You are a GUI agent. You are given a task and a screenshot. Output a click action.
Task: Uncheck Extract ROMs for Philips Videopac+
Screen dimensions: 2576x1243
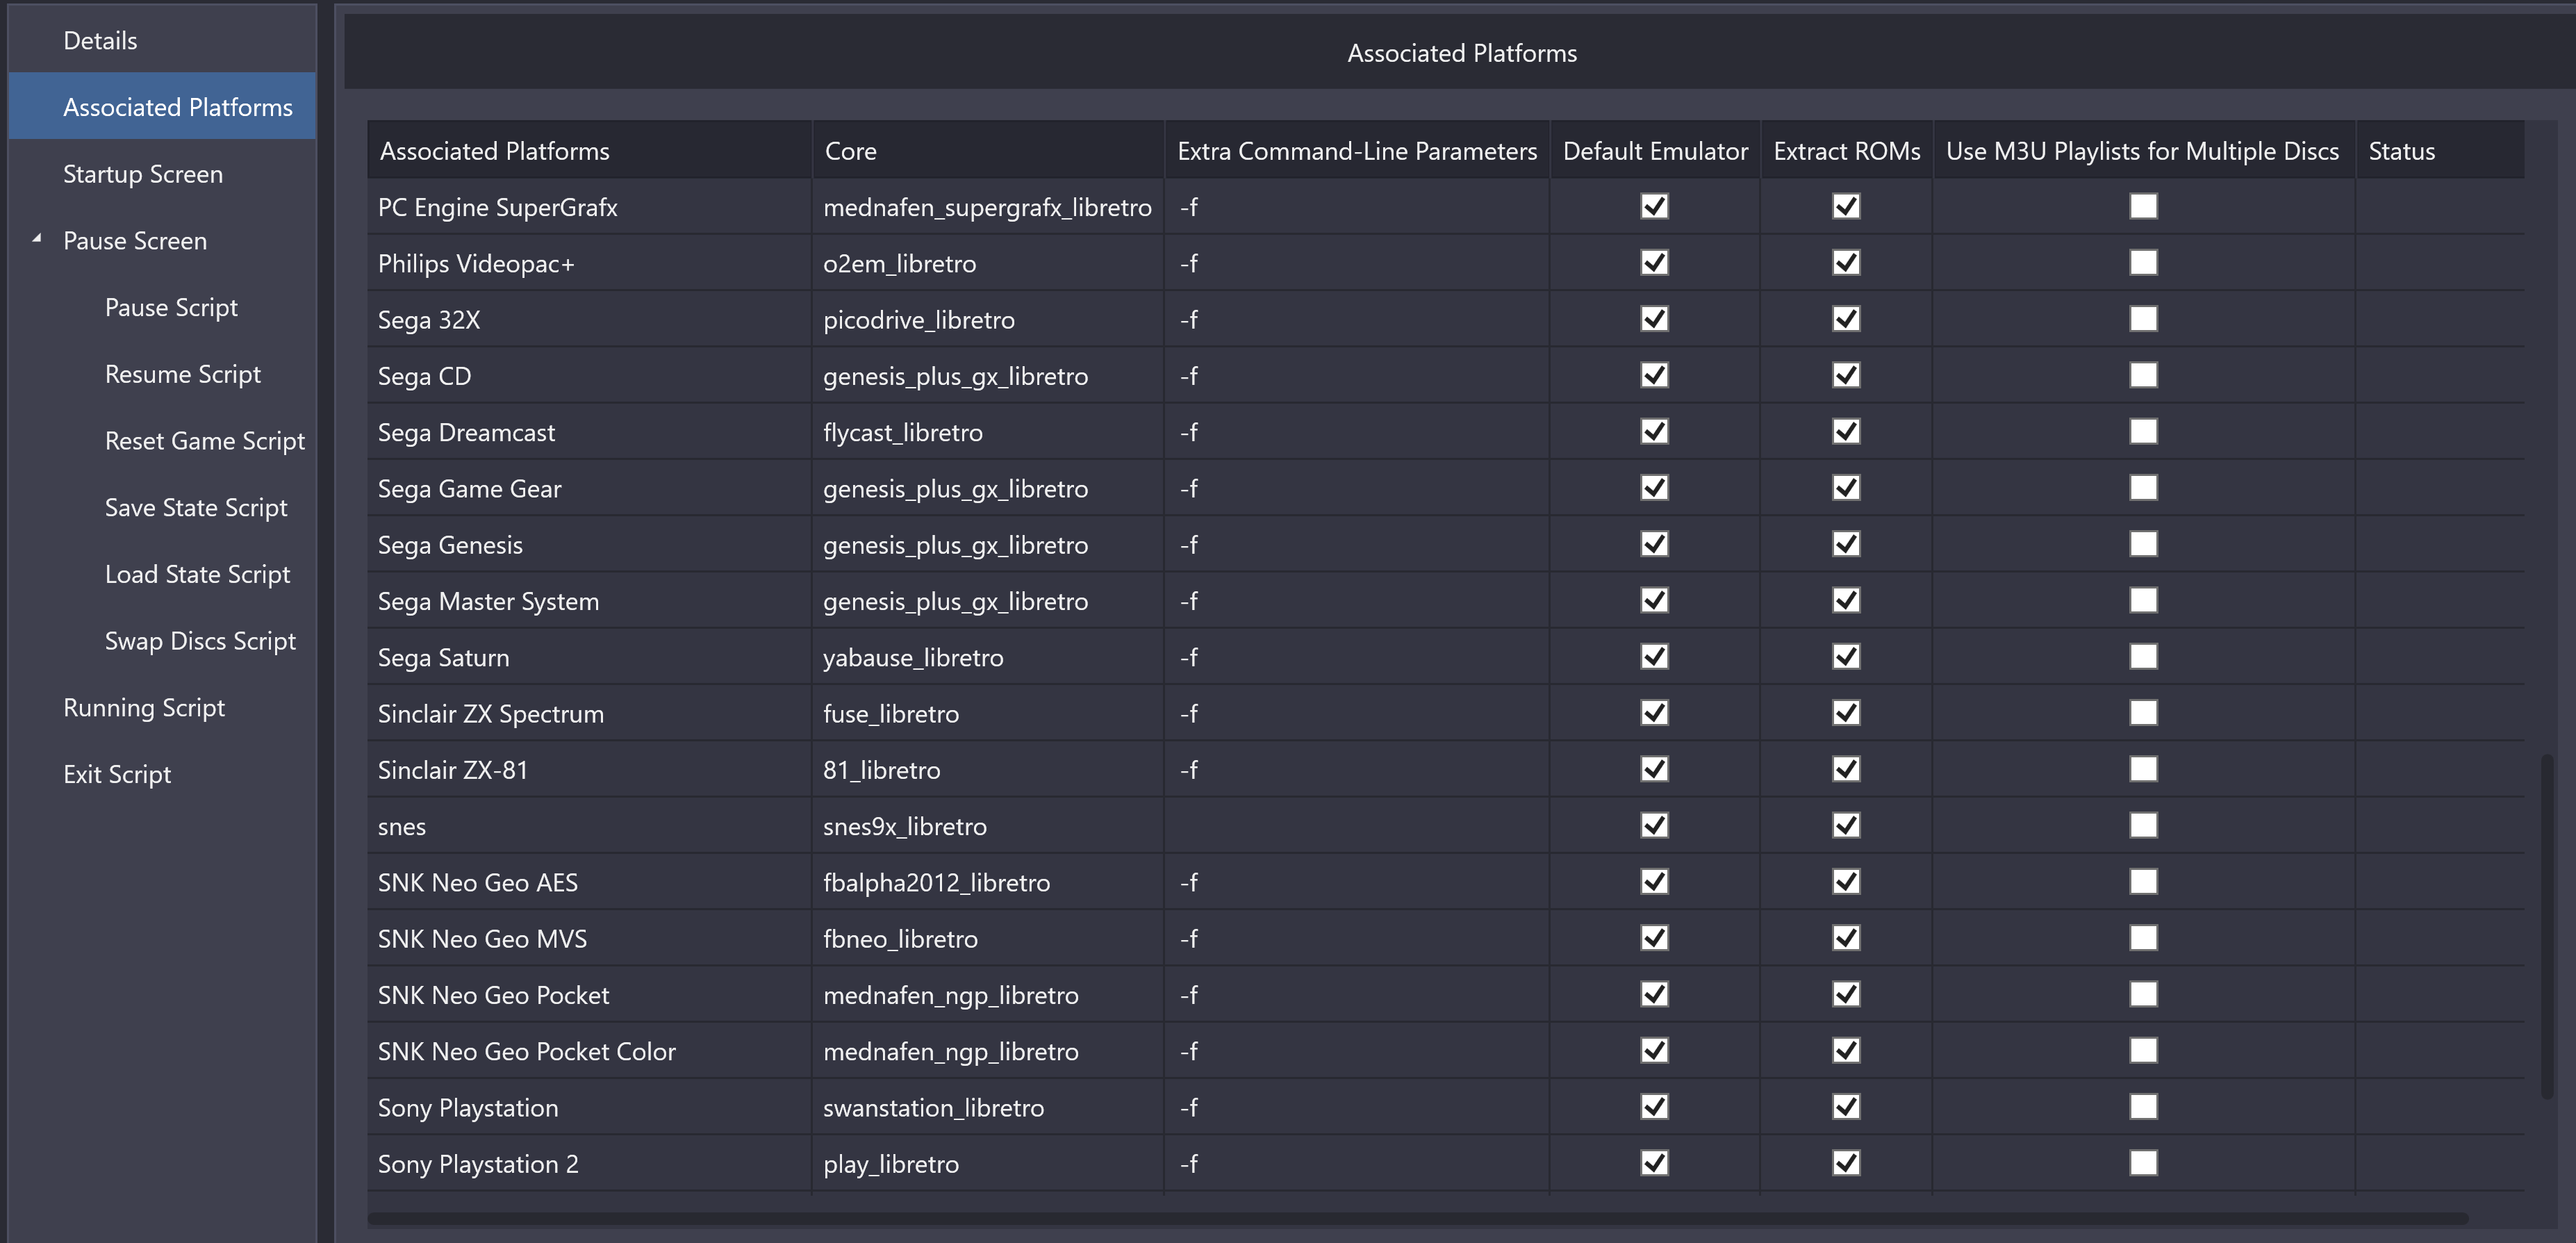(x=1846, y=262)
